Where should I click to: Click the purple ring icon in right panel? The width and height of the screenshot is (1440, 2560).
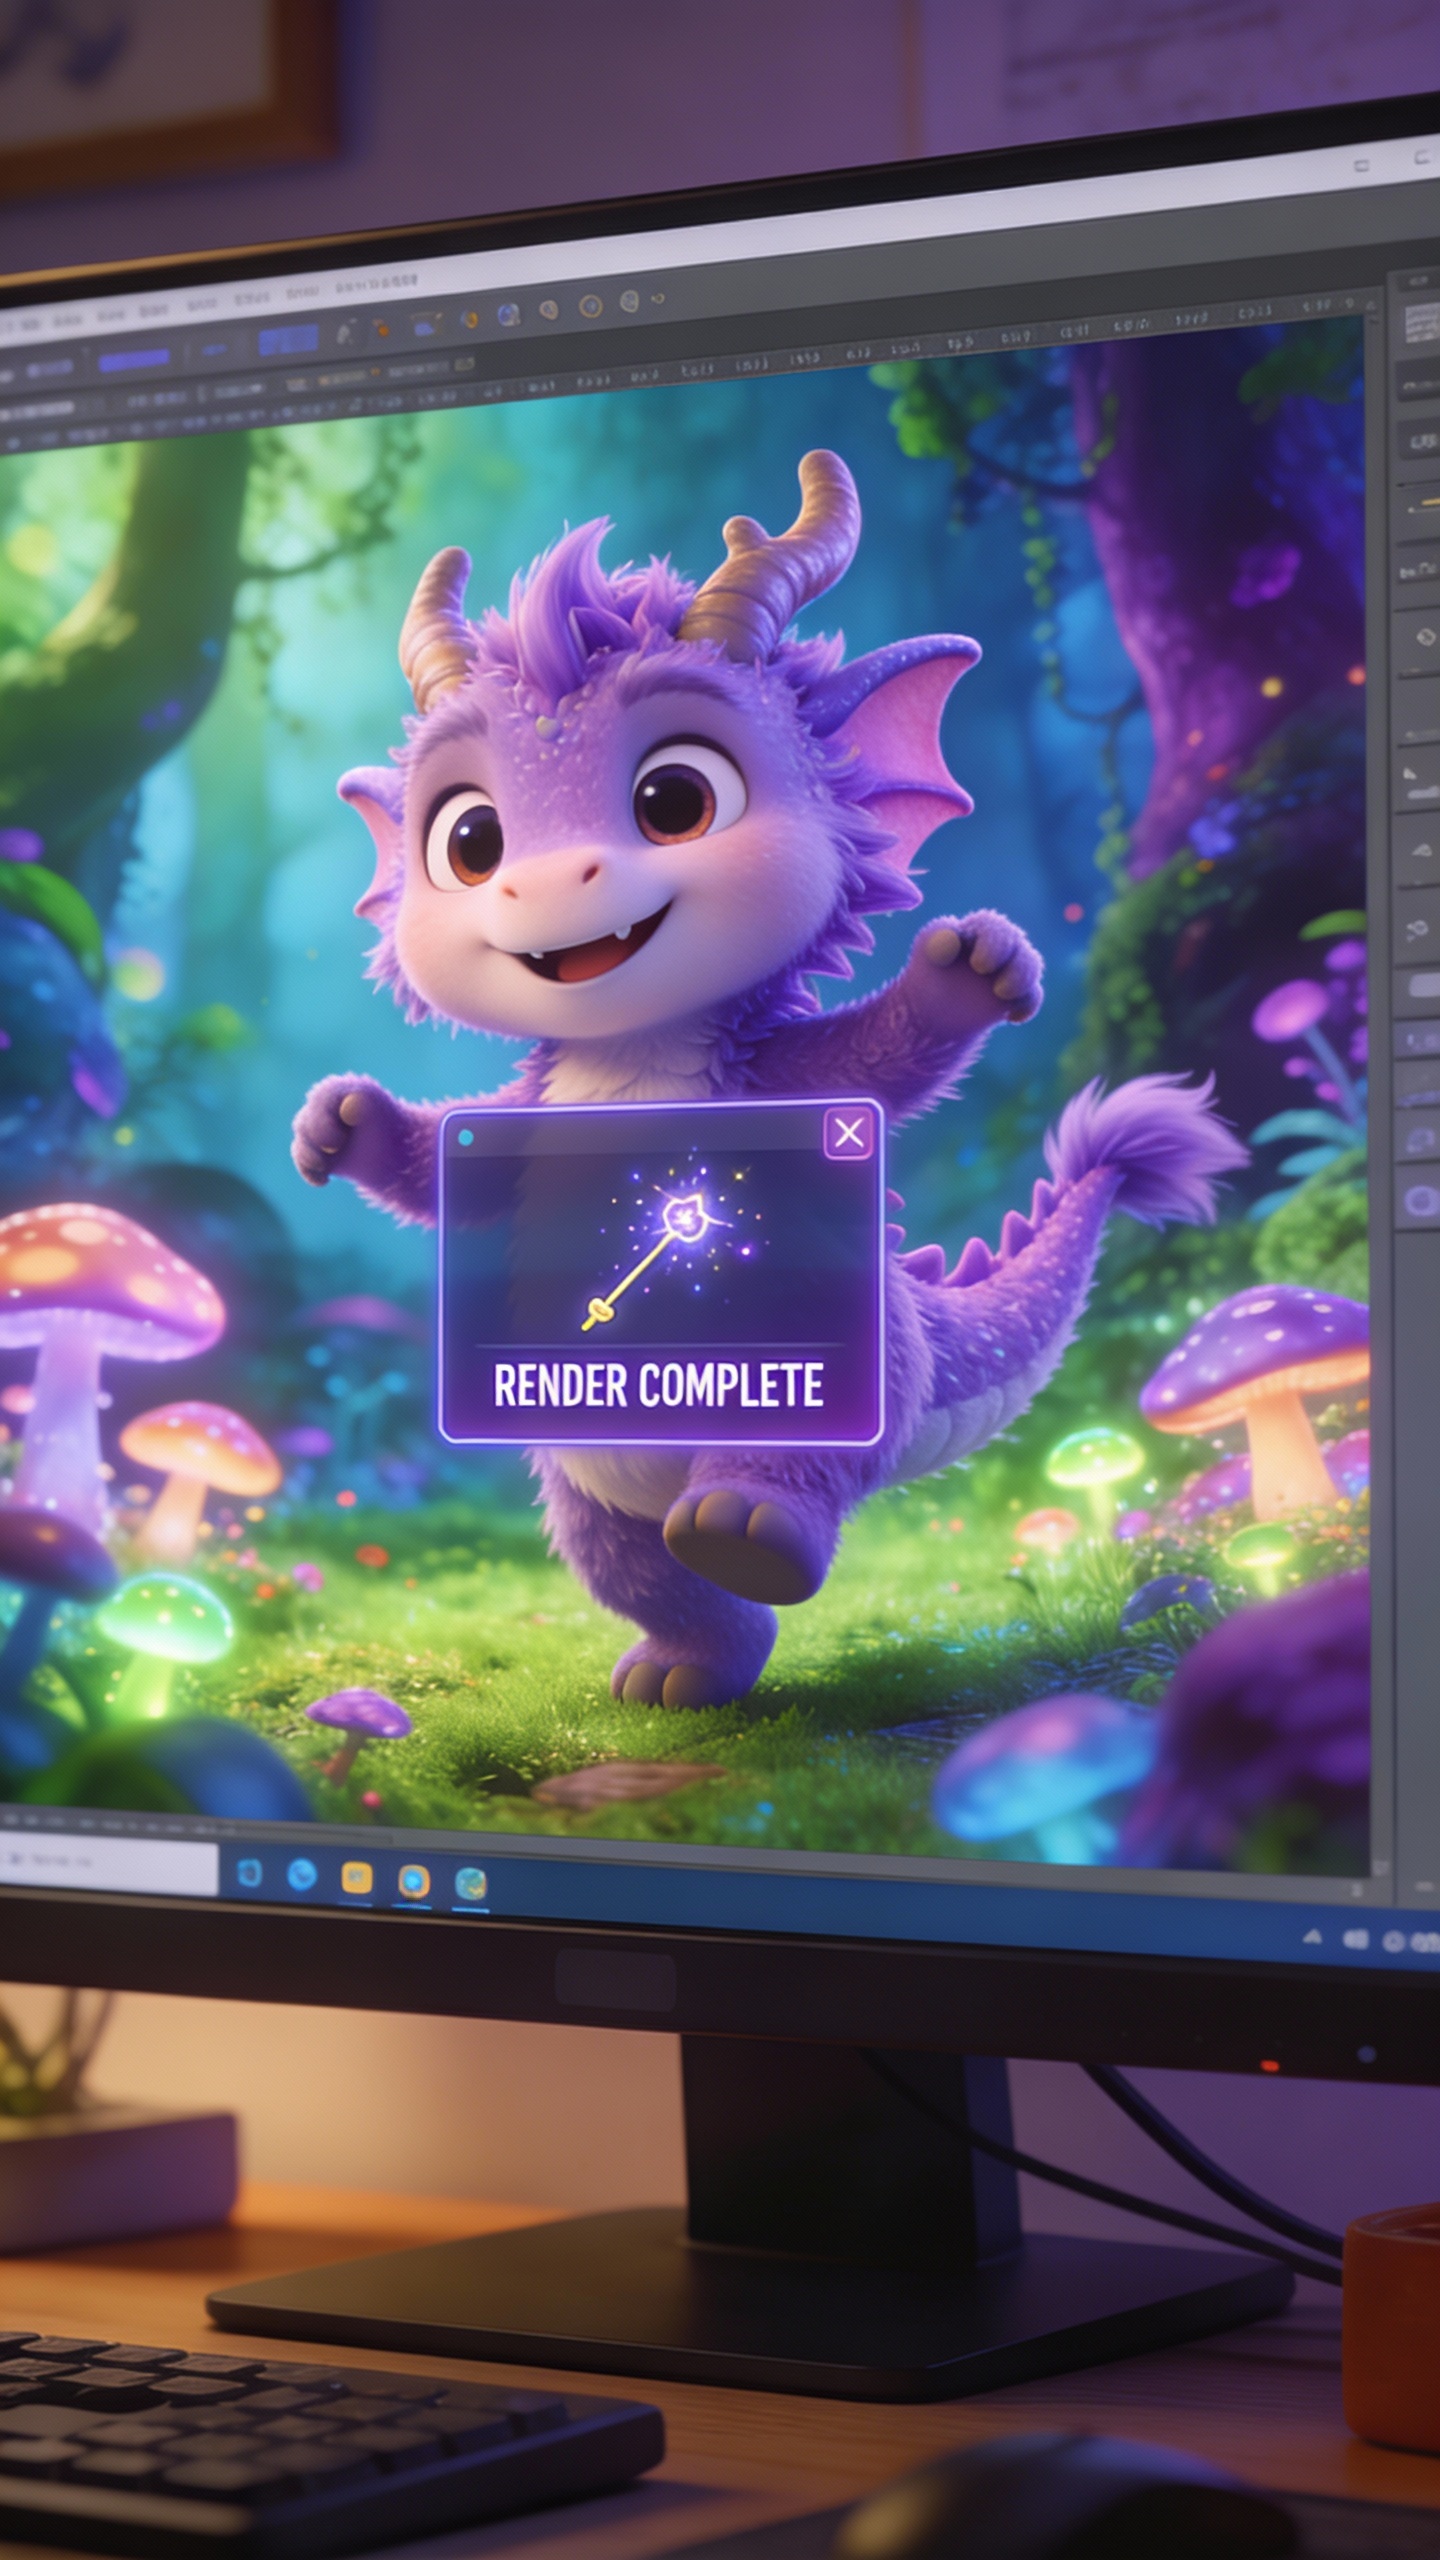tap(1421, 1201)
